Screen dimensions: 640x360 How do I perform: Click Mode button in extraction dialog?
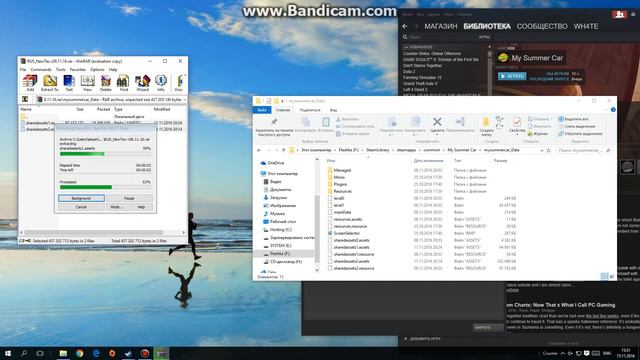click(x=116, y=207)
